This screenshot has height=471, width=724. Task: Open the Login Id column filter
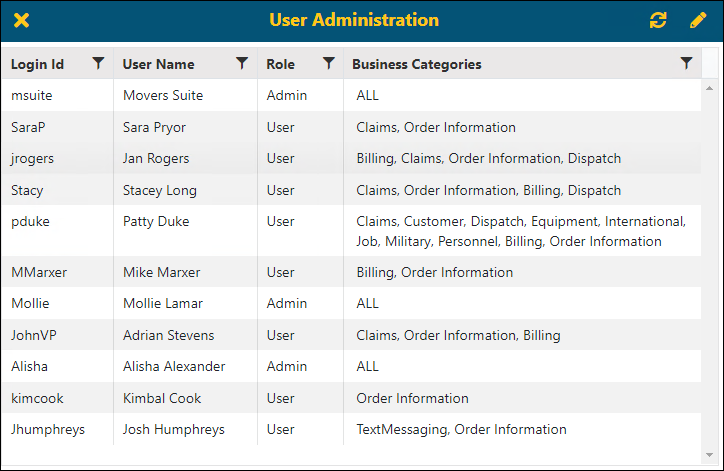pos(98,63)
